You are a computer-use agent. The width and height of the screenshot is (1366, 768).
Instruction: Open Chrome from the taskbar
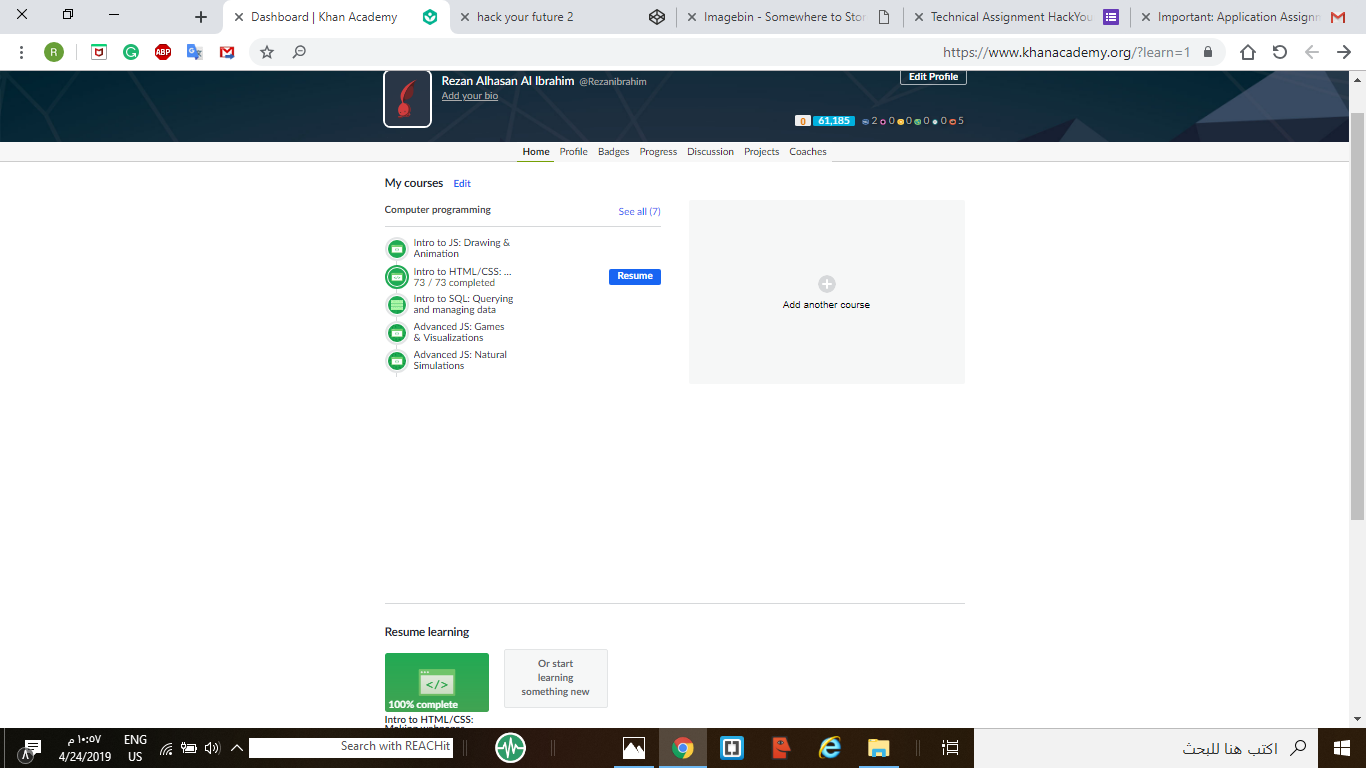pos(683,748)
